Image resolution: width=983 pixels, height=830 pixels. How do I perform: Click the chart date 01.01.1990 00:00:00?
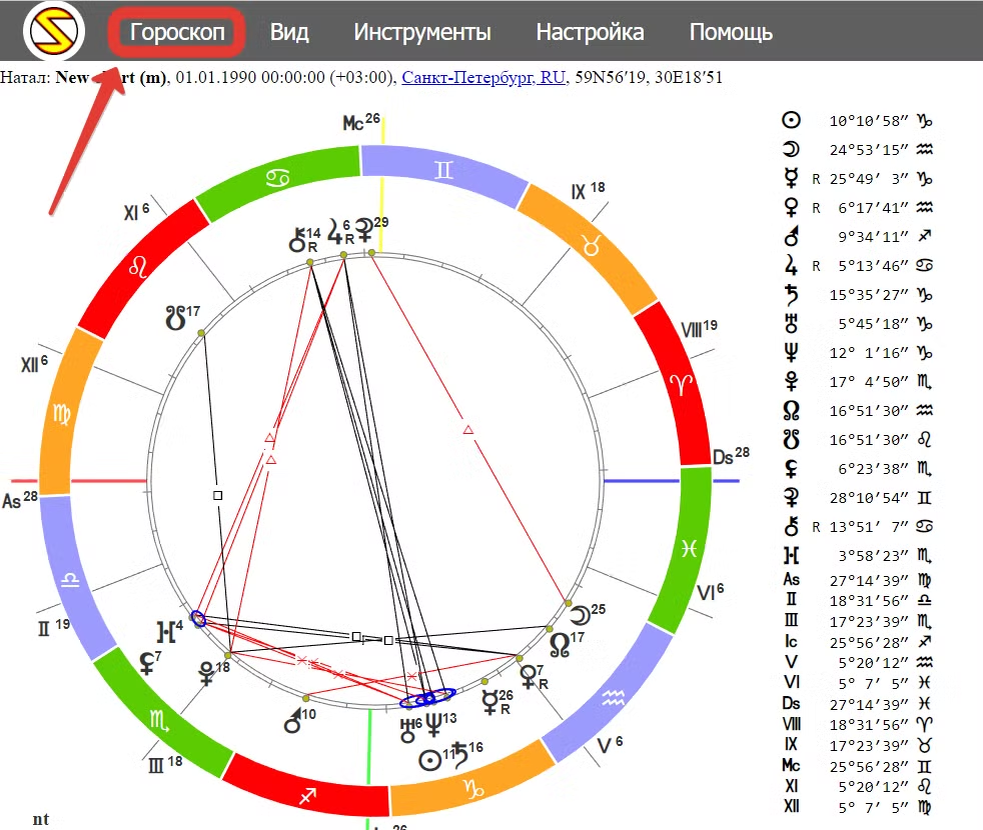click(x=250, y=77)
